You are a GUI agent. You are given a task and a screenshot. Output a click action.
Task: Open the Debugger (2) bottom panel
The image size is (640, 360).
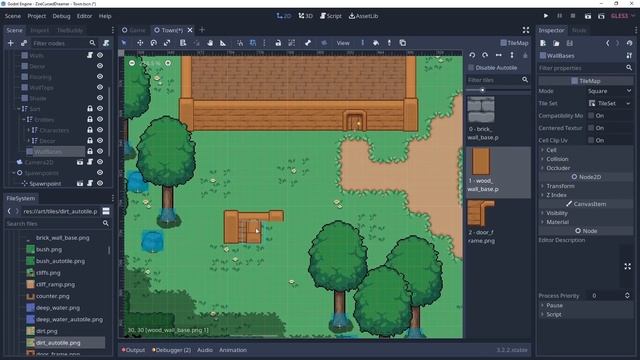(x=171, y=350)
